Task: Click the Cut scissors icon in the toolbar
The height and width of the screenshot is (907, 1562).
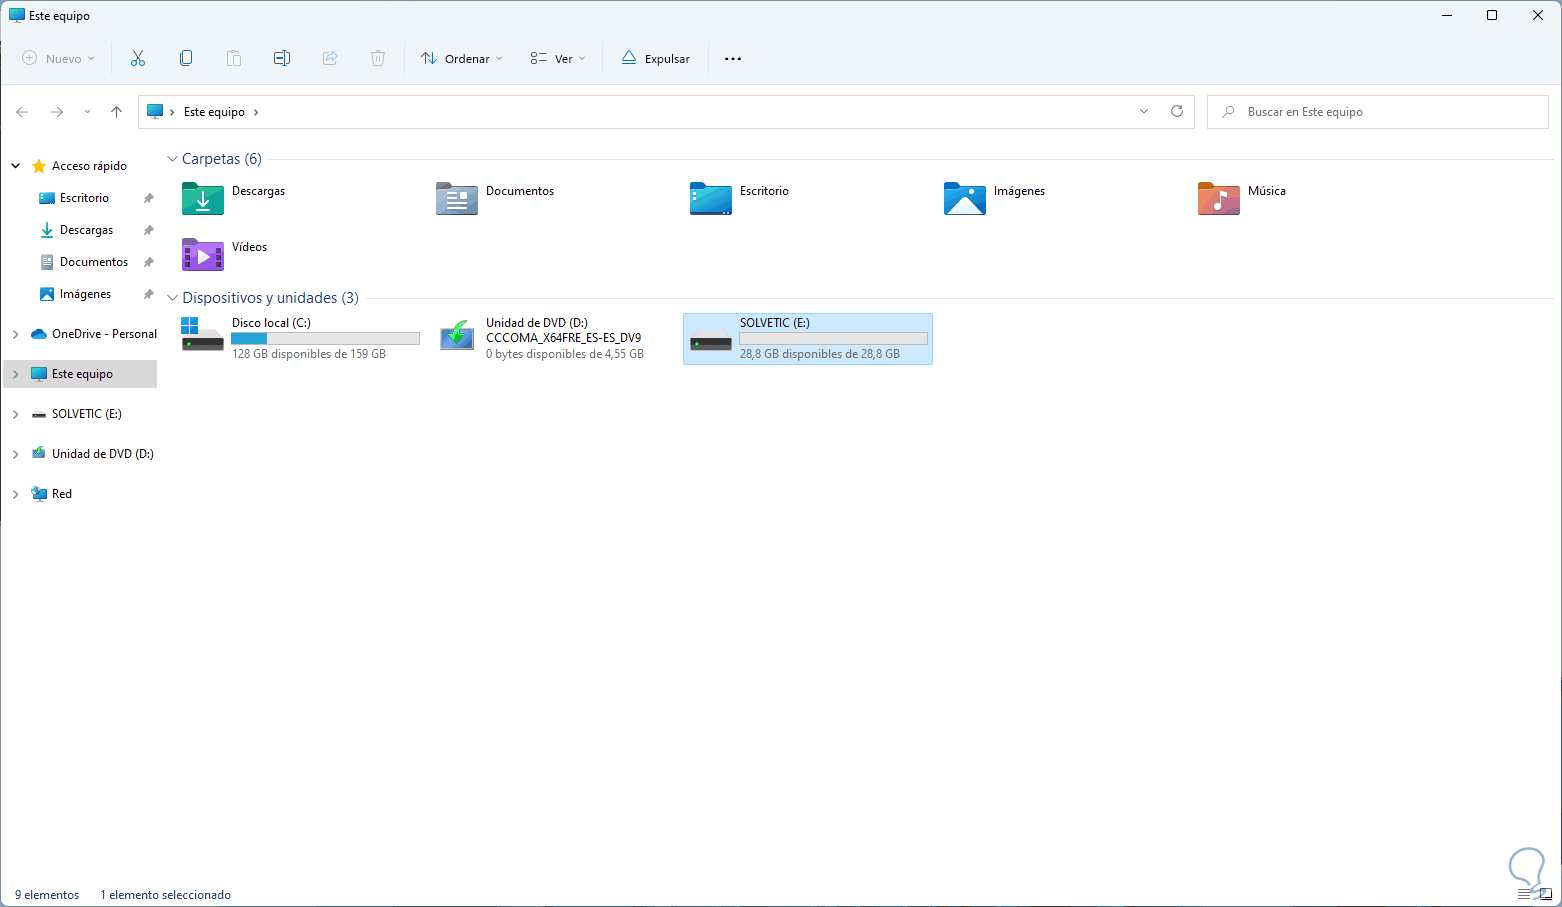Action: click(x=138, y=59)
